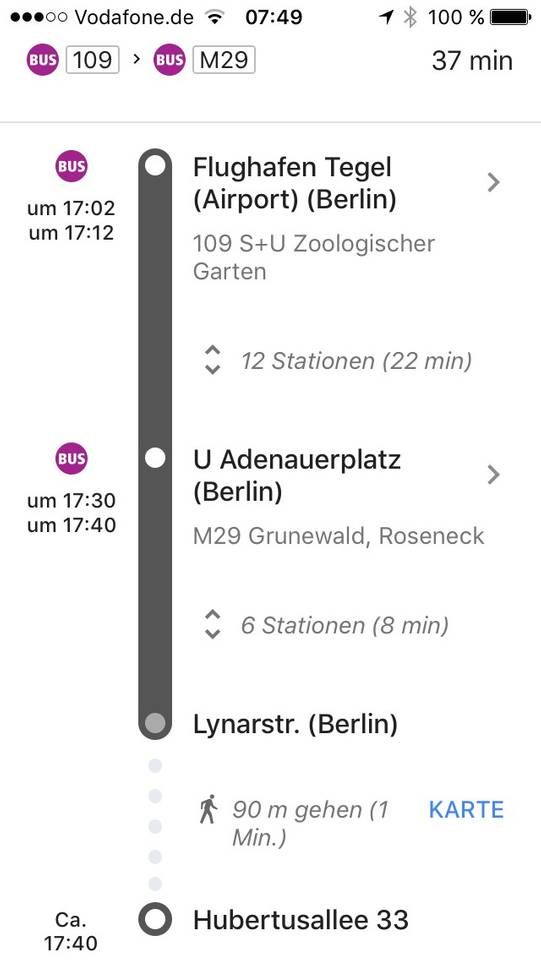This screenshot has width=541, height=960.
Task: Tap the BUS icon beside M29 in header
Action: point(170,60)
